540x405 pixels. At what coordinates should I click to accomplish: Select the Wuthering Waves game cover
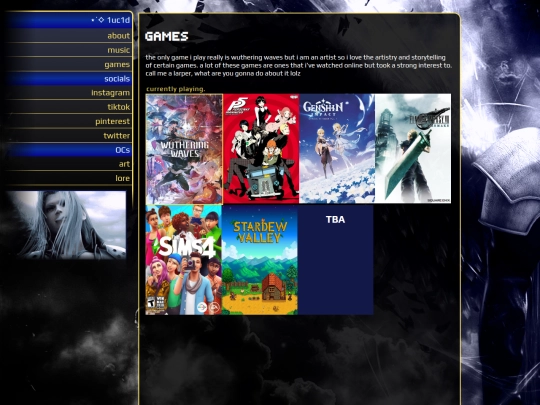[x=184, y=149]
